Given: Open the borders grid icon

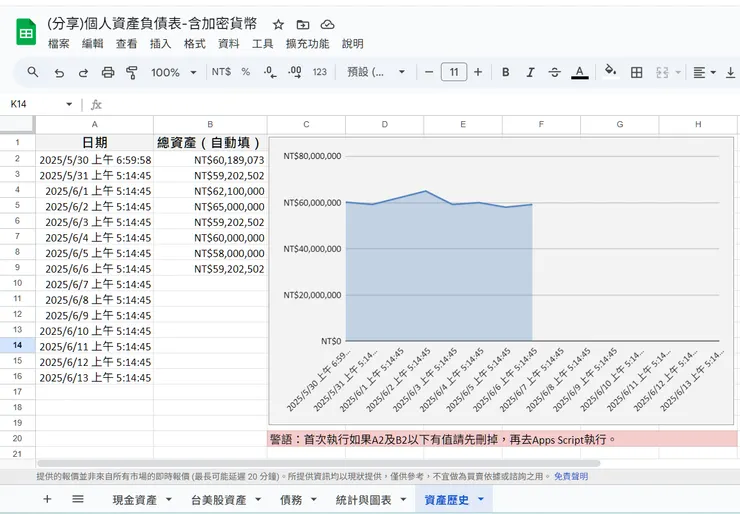Looking at the screenshot, I should [636, 72].
